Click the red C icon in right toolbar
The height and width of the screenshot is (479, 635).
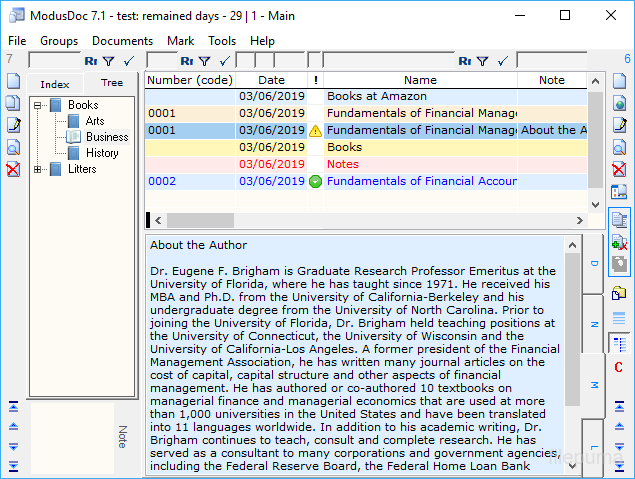point(619,367)
